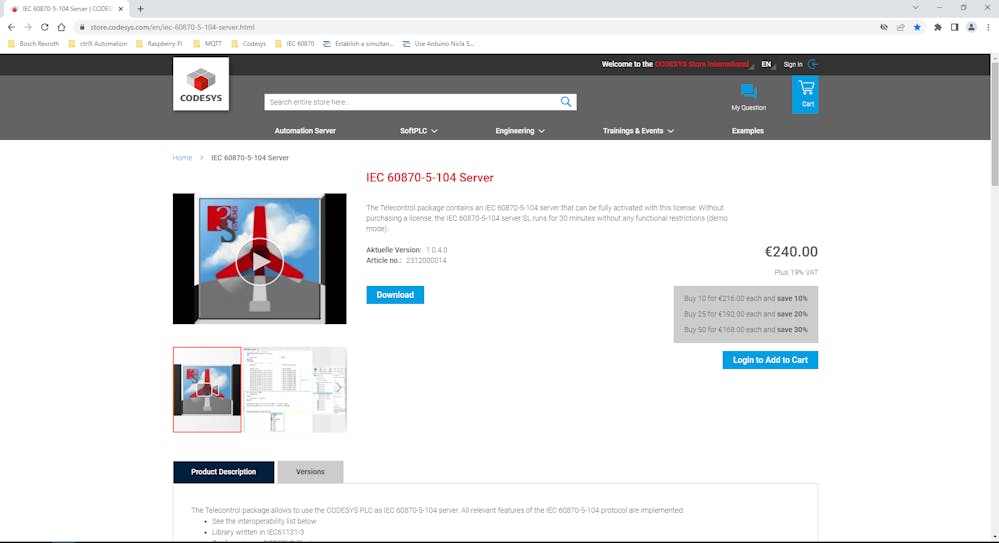Screen dimensions: 999x543
Task: Click the eye-slash icon in address bar
Action: coord(884,27)
